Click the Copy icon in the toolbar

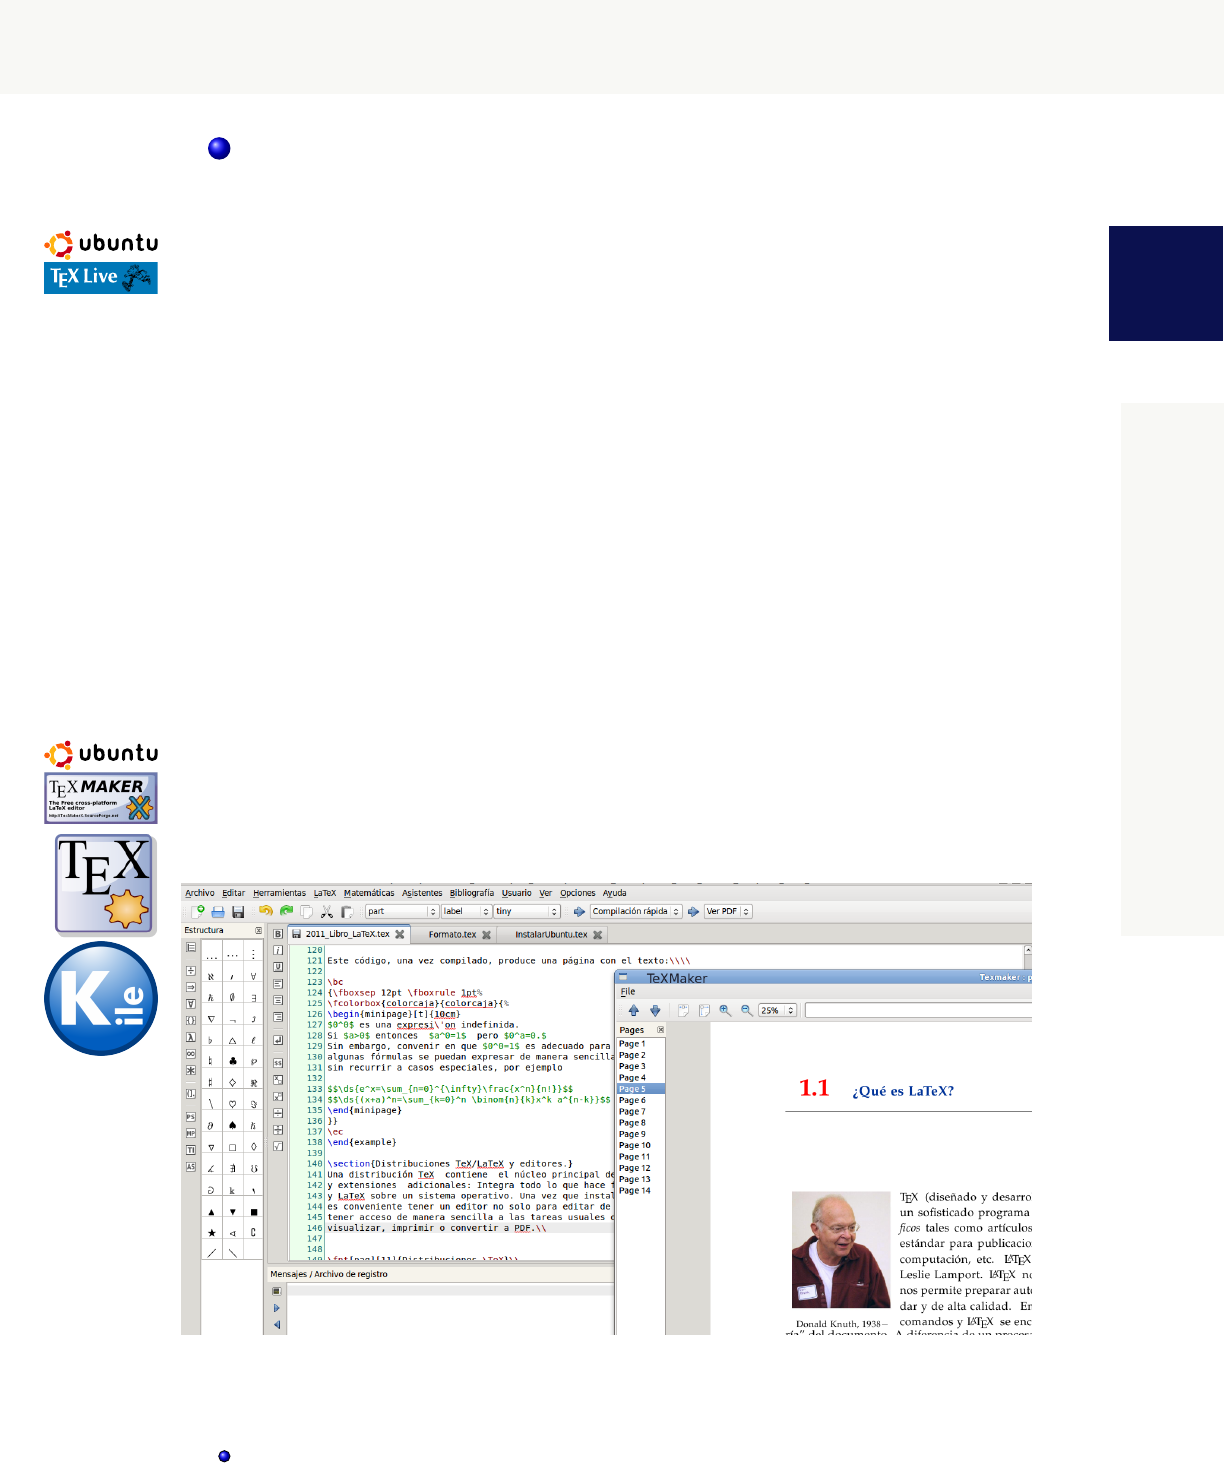(306, 912)
